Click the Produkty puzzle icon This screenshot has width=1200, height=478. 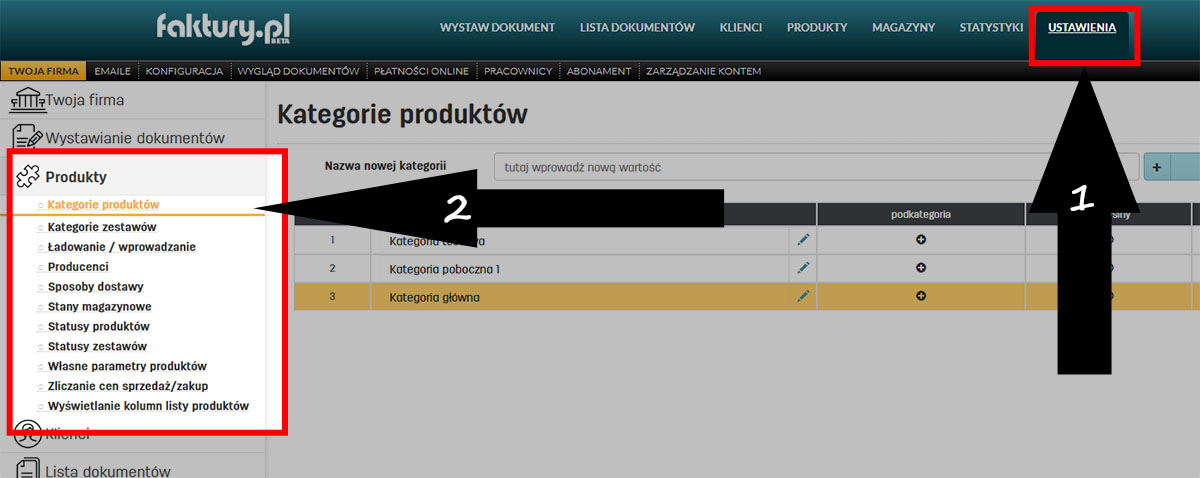29,176
